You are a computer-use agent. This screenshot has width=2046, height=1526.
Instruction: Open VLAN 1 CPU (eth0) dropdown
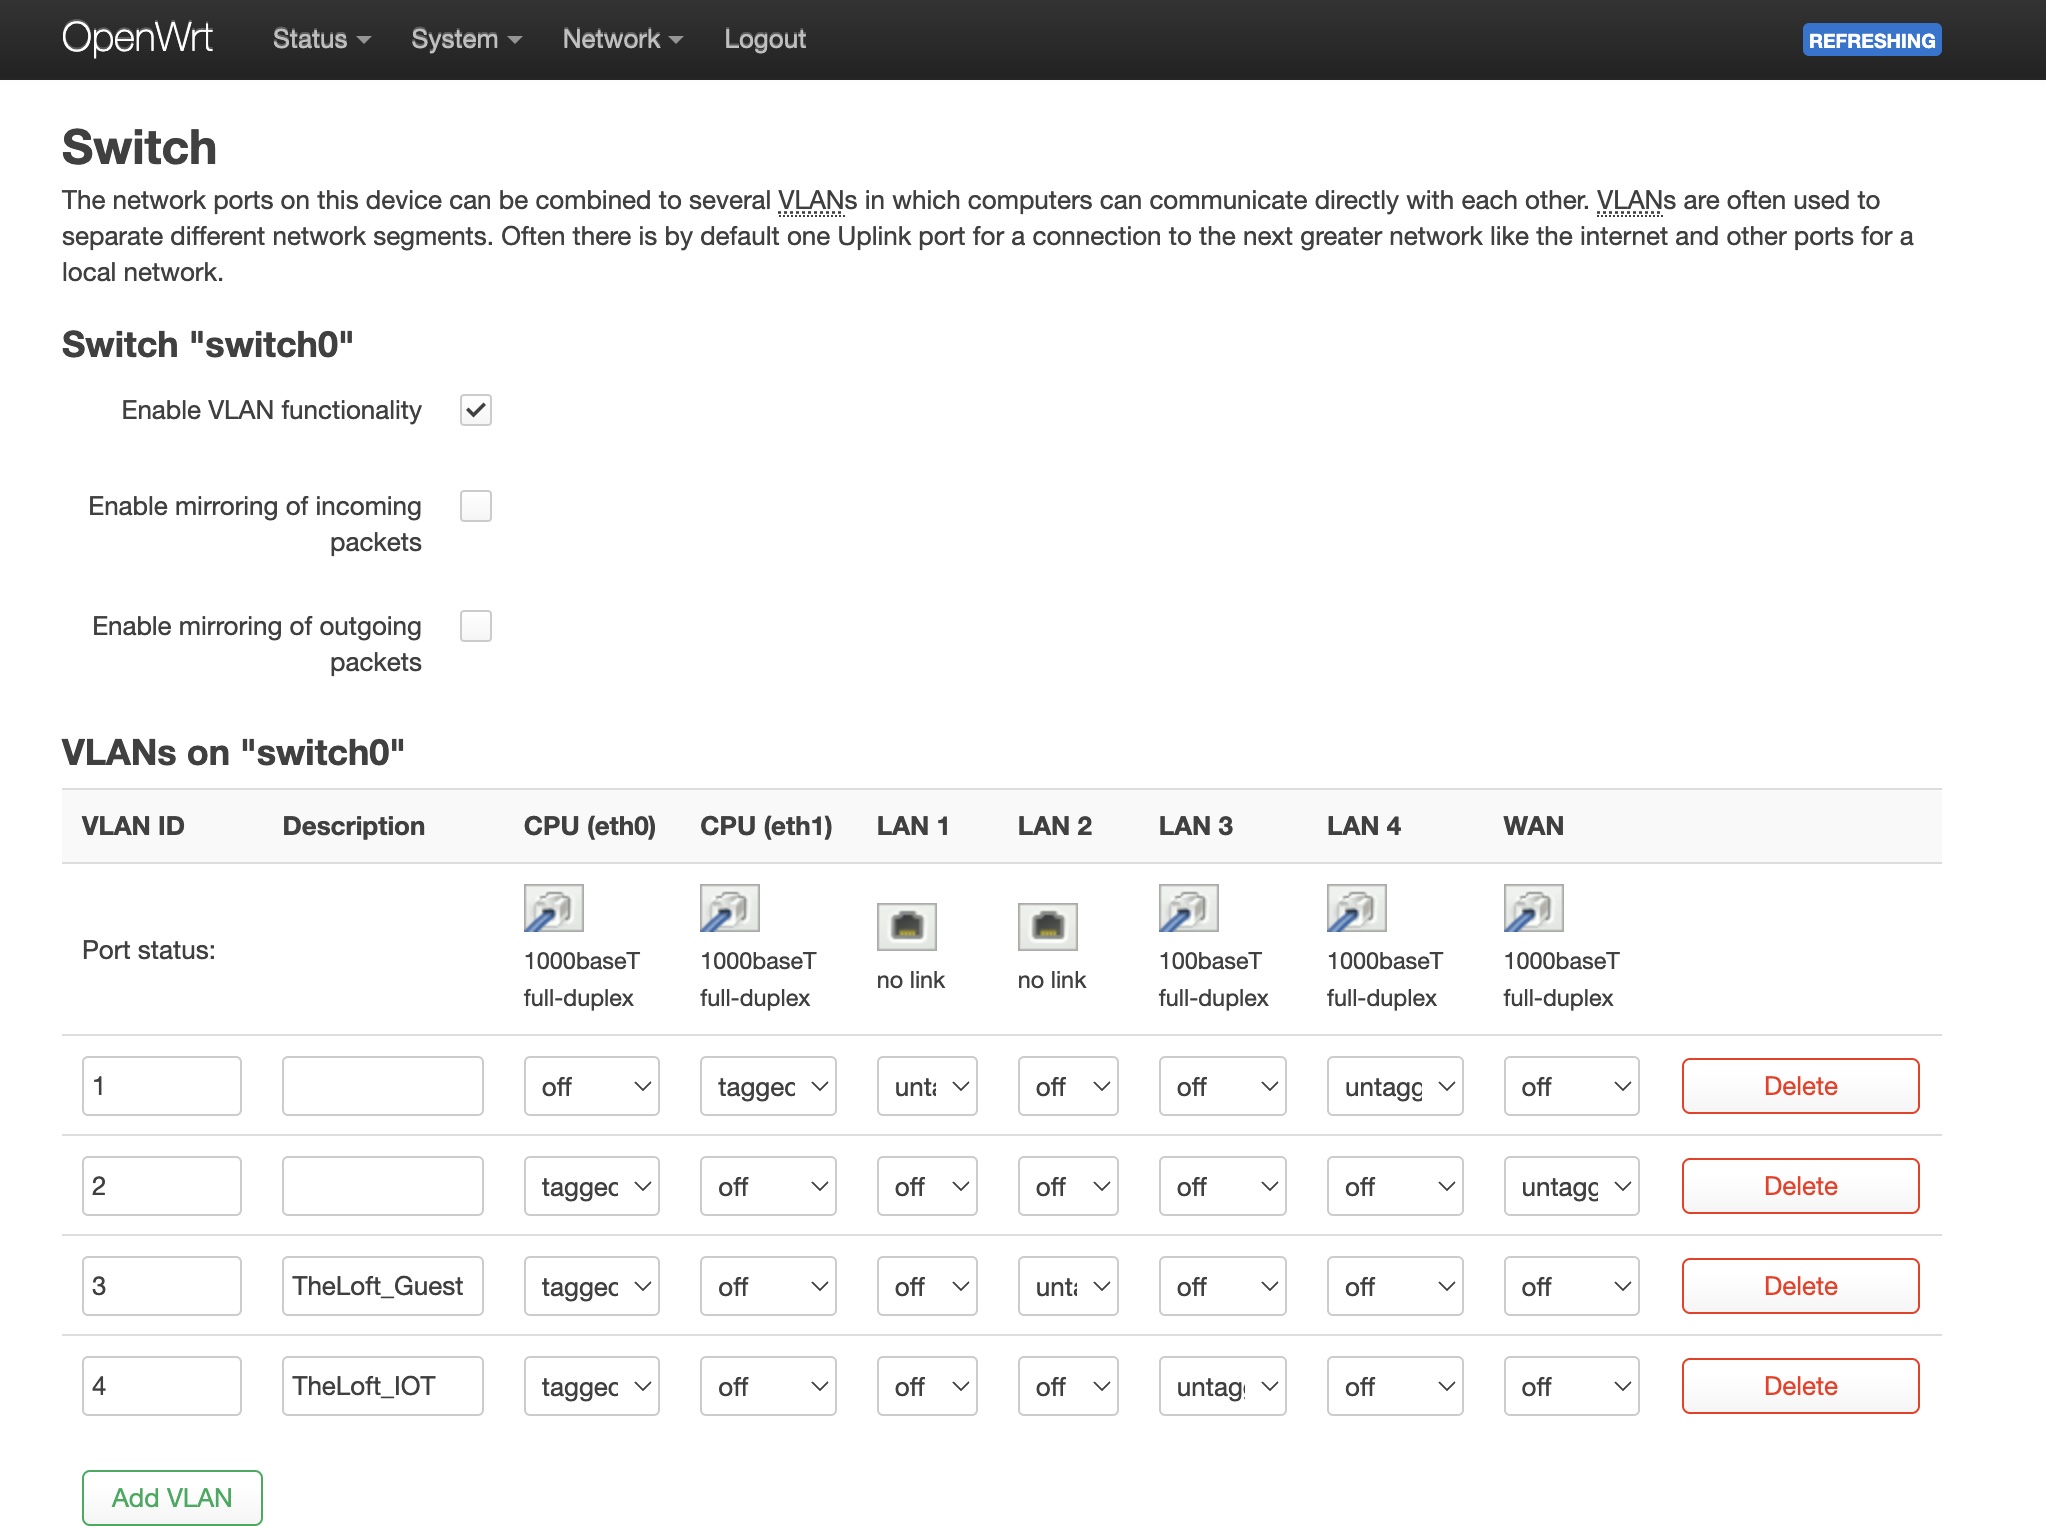pyautogui.click(x=592, y=1086)
